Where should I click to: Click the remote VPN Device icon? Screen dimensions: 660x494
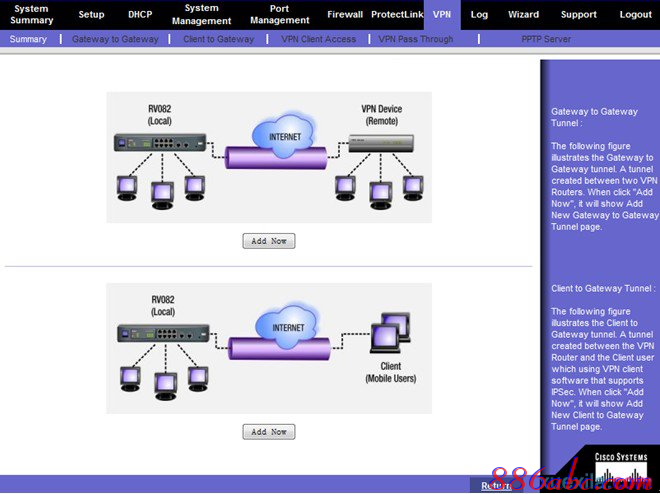tap(381, 143)
